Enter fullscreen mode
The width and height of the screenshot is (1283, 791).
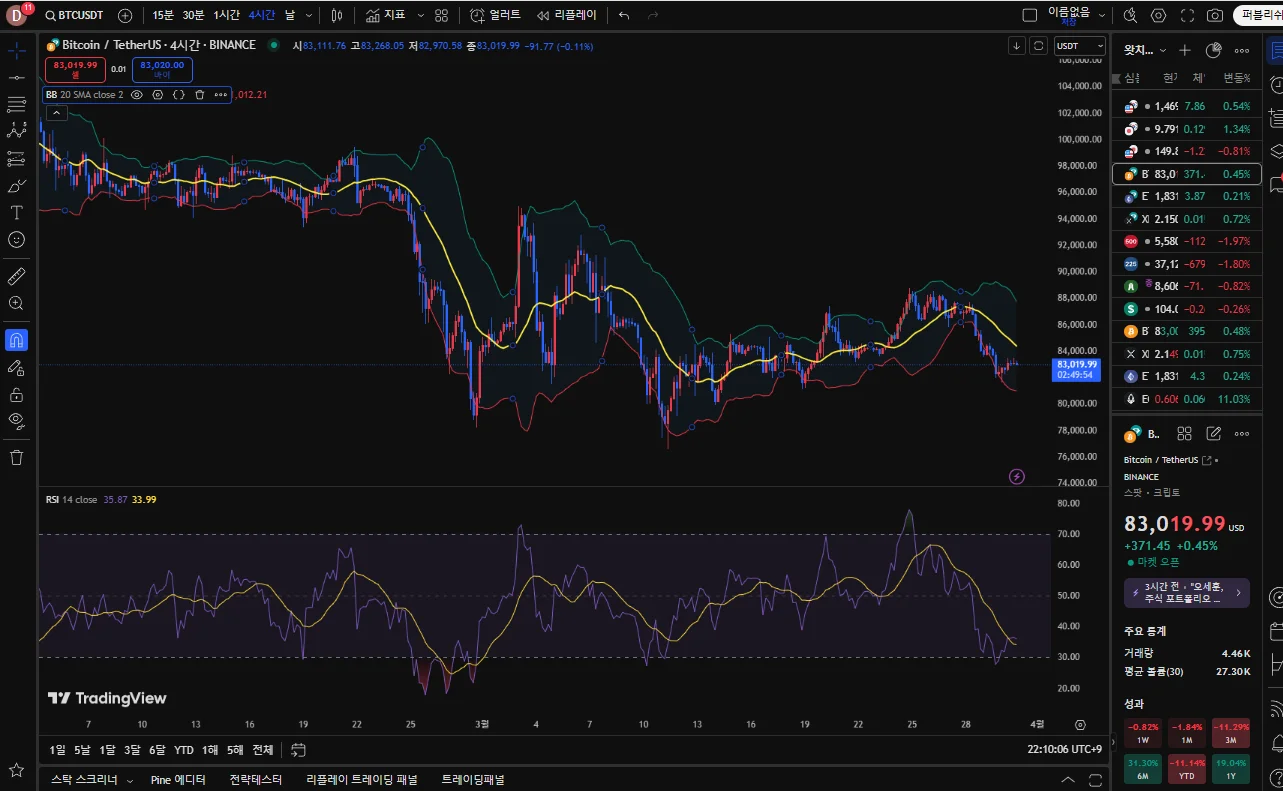click(x=1187, y=15)
